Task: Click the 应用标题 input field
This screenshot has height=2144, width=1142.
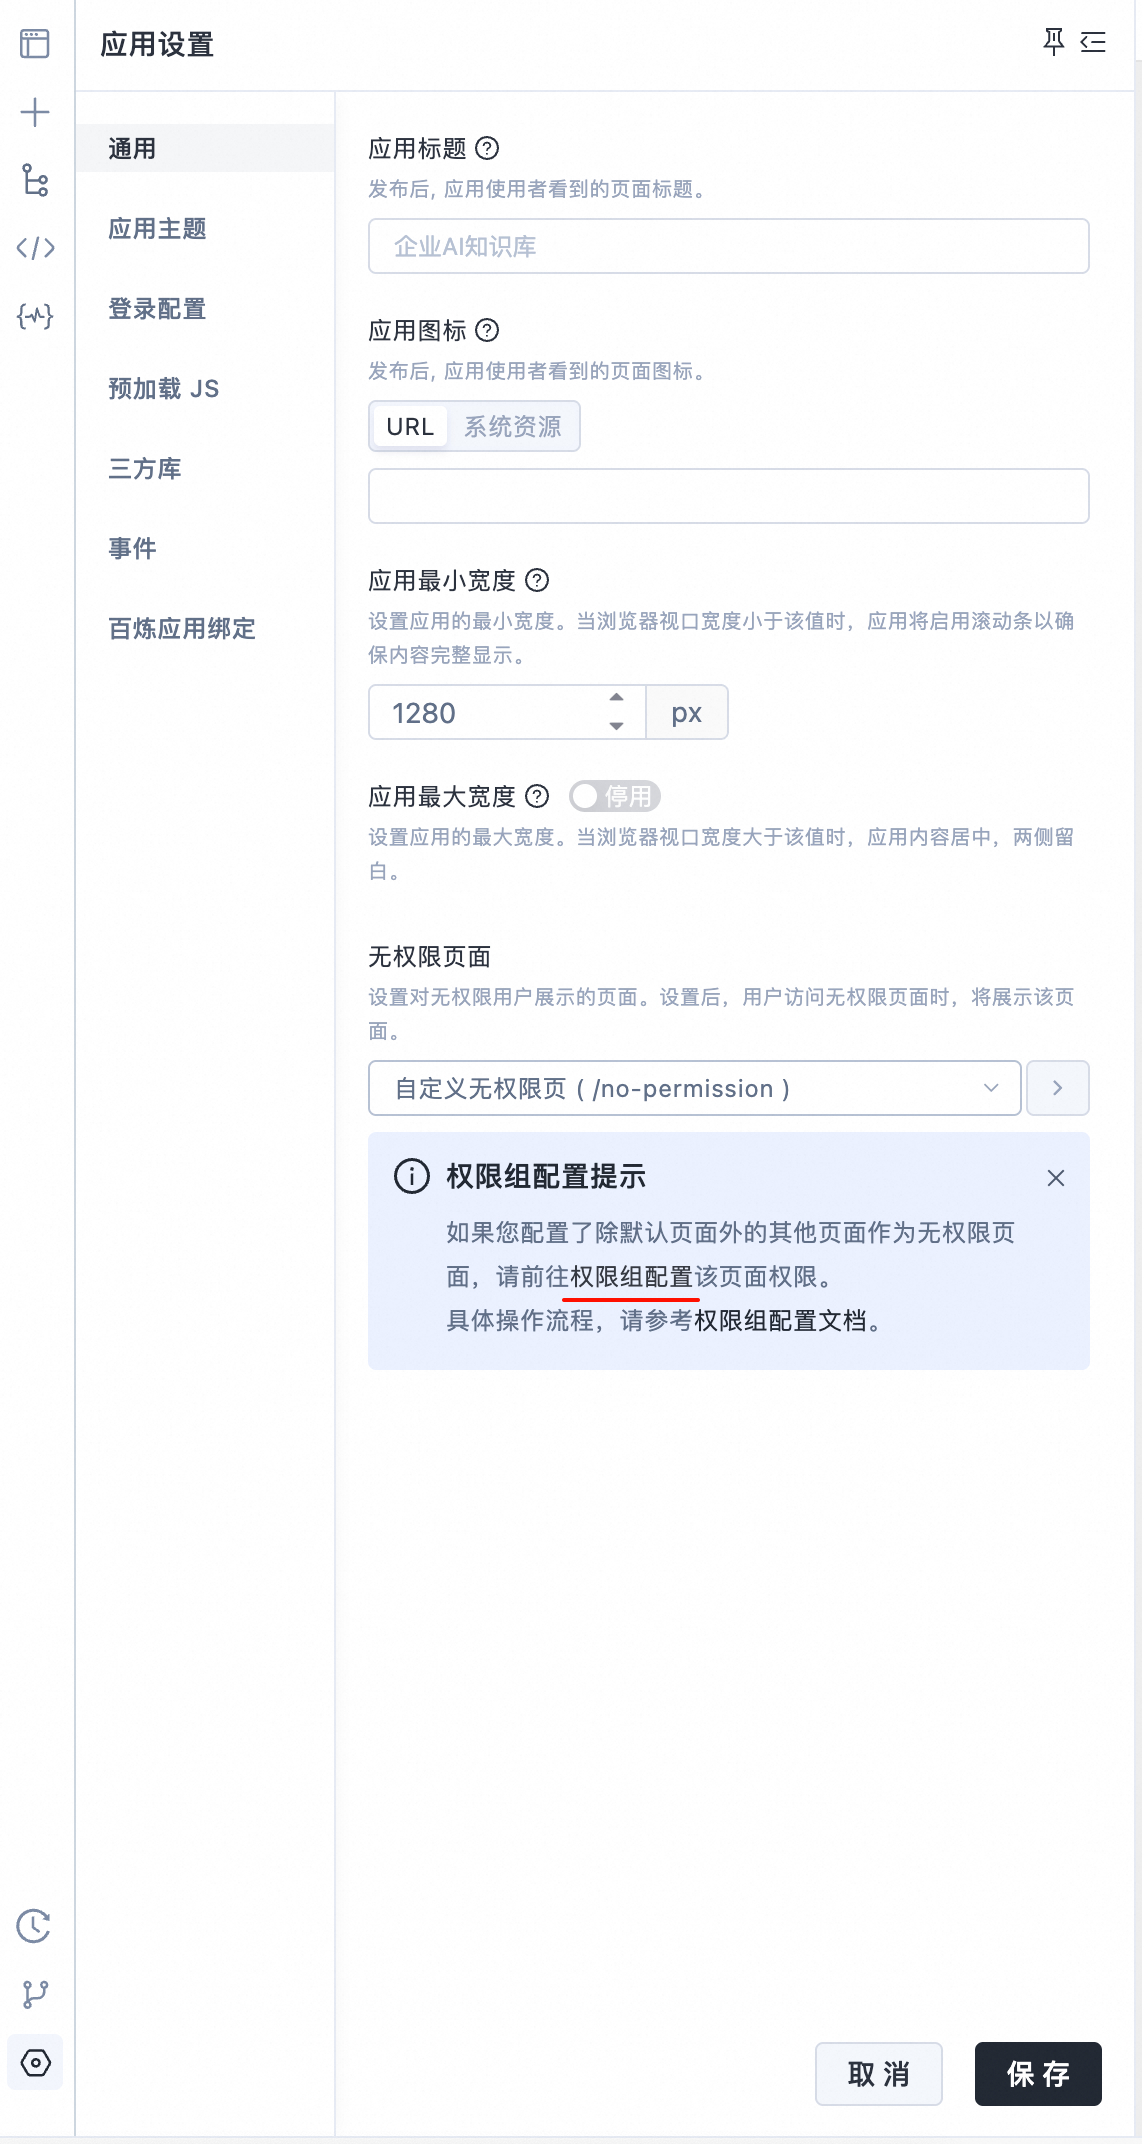Action: 729,246
